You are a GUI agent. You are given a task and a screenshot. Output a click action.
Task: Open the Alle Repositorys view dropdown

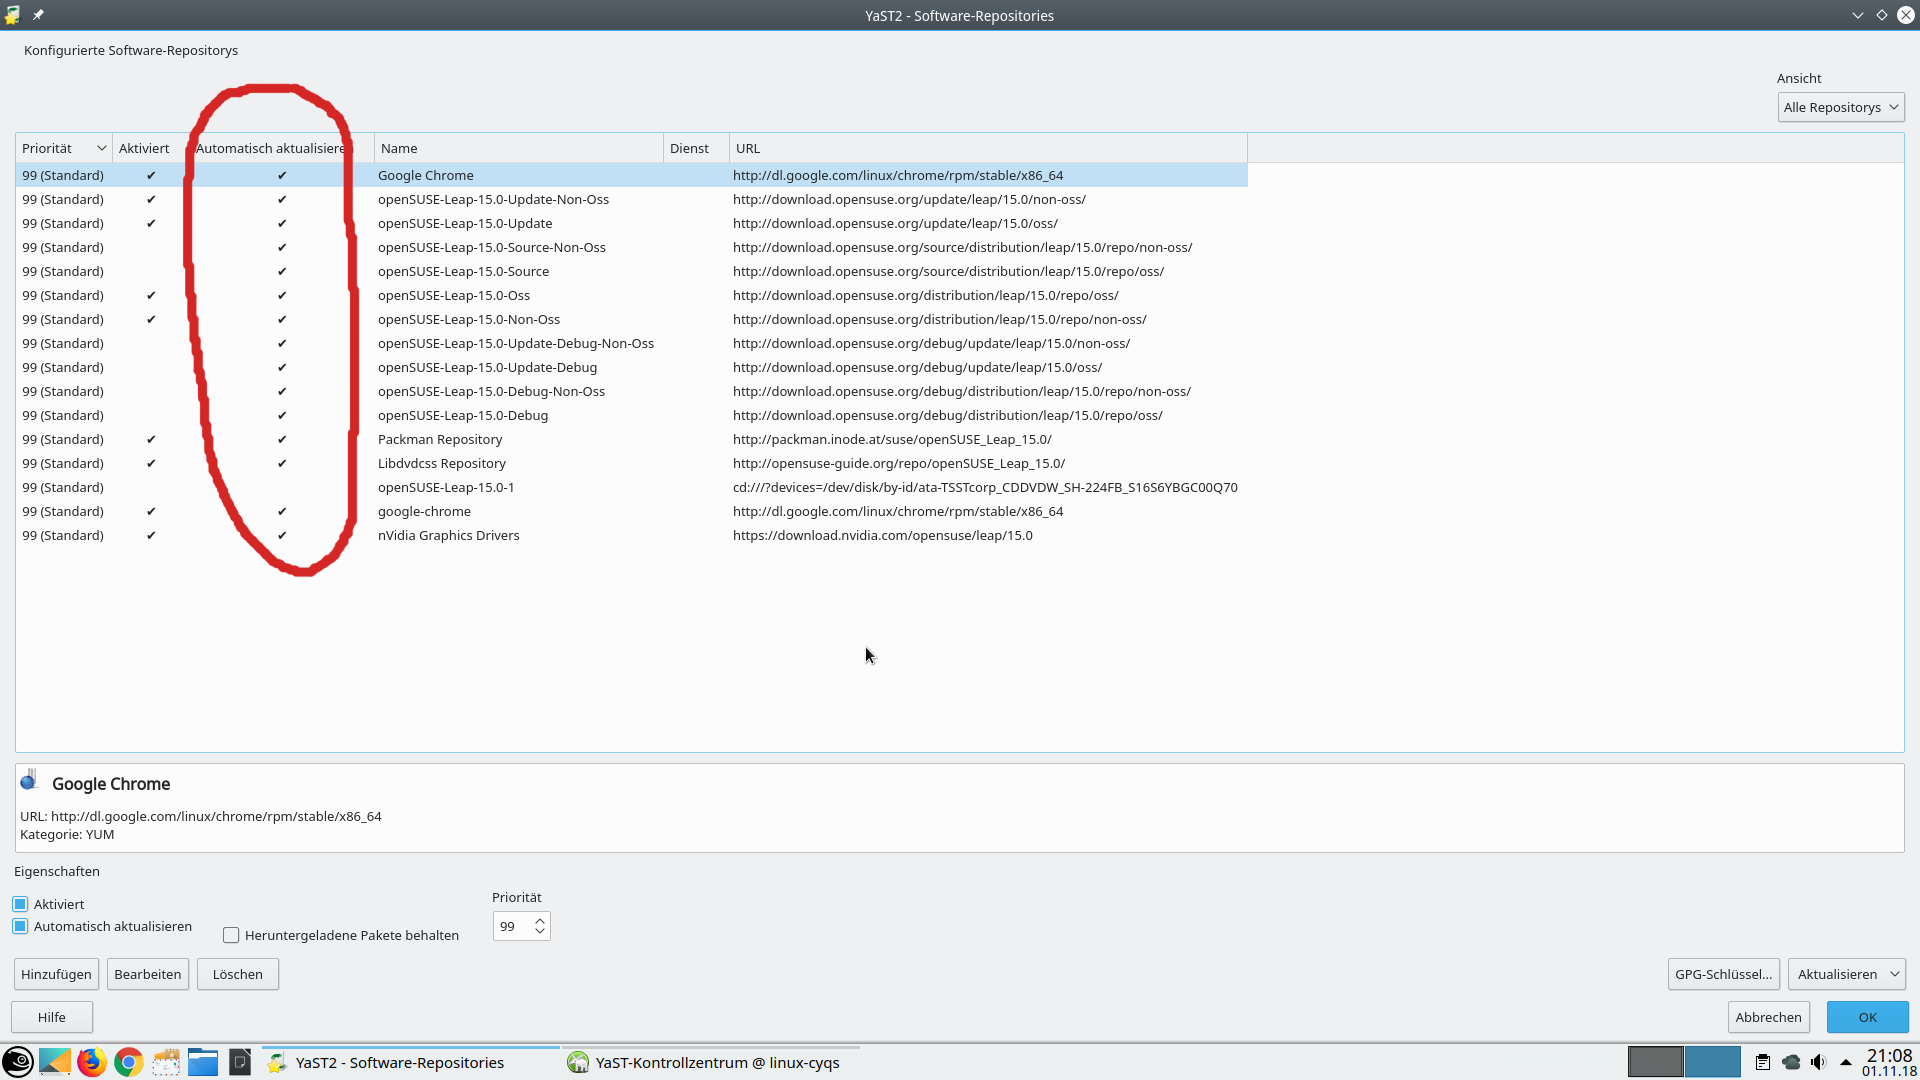1840,107
